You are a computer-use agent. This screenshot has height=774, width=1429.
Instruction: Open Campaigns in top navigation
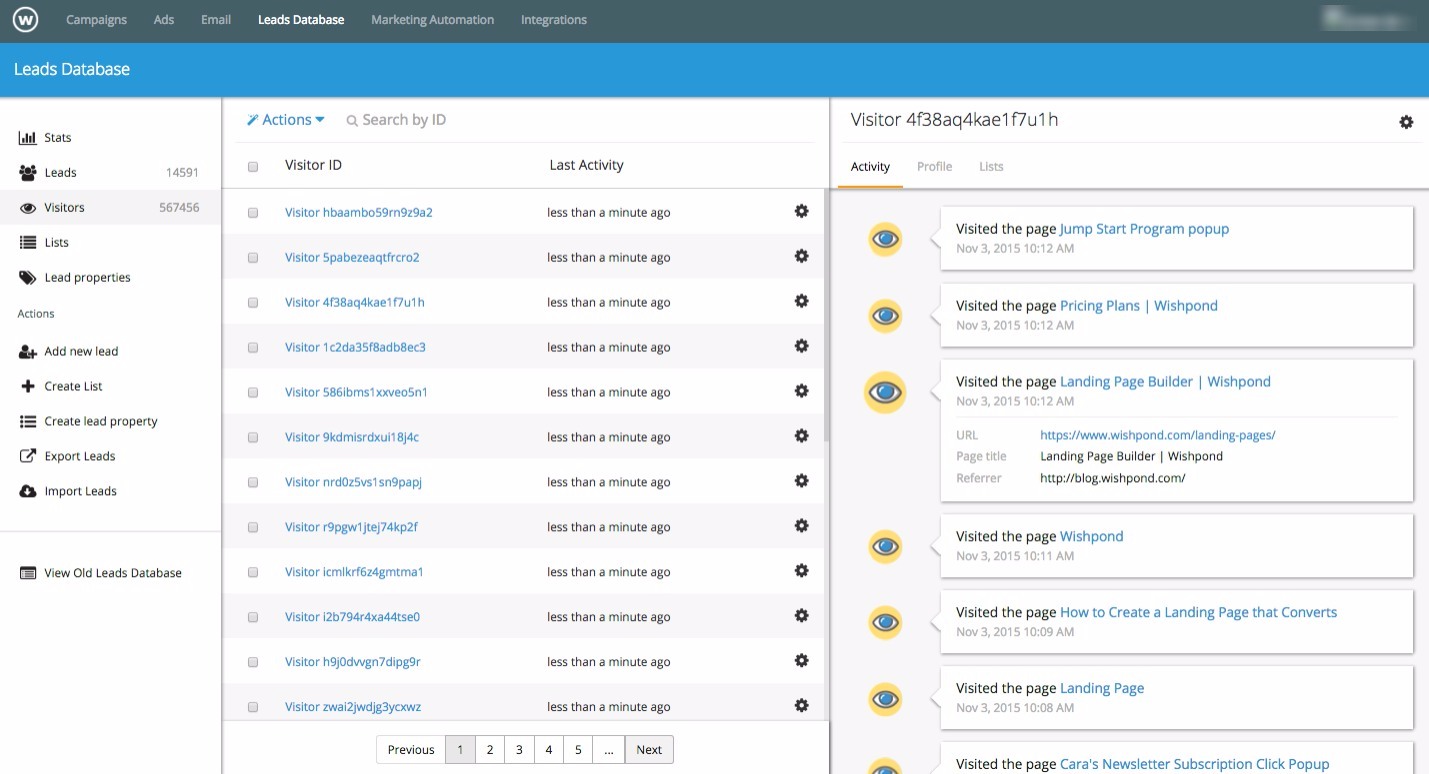point(96,20)
